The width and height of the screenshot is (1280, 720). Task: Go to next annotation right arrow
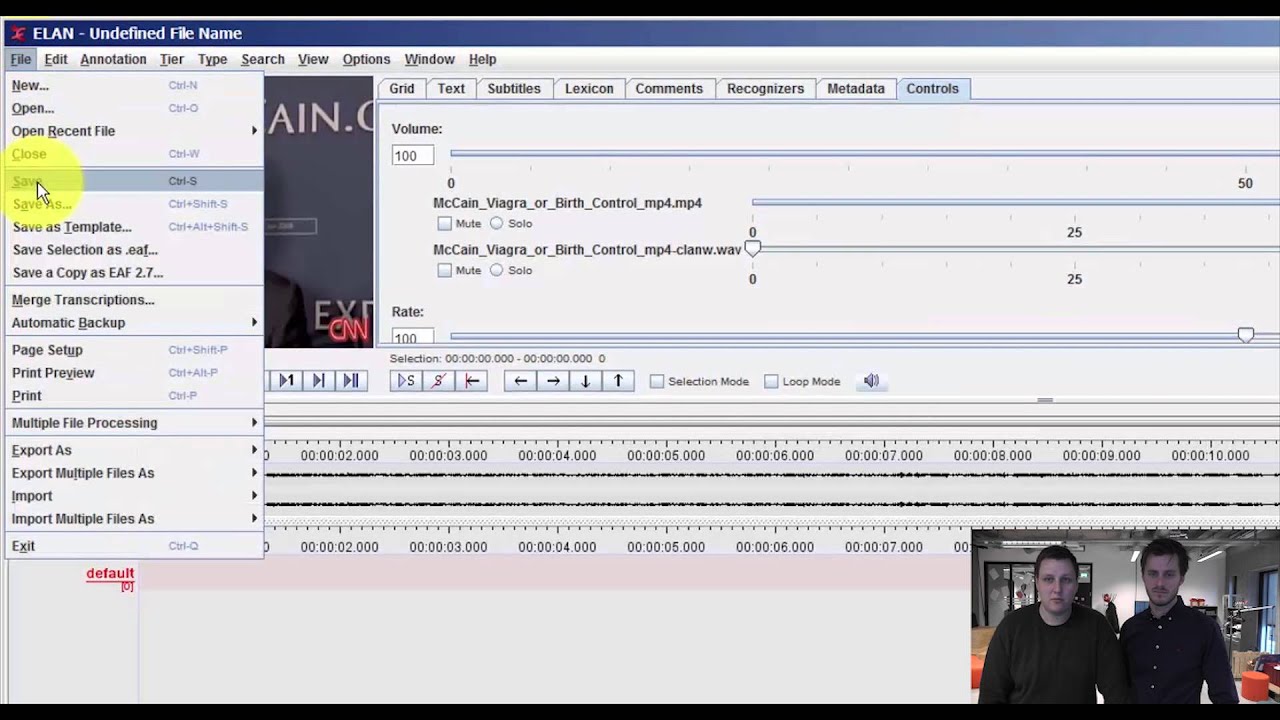click(x=553, y=381)
